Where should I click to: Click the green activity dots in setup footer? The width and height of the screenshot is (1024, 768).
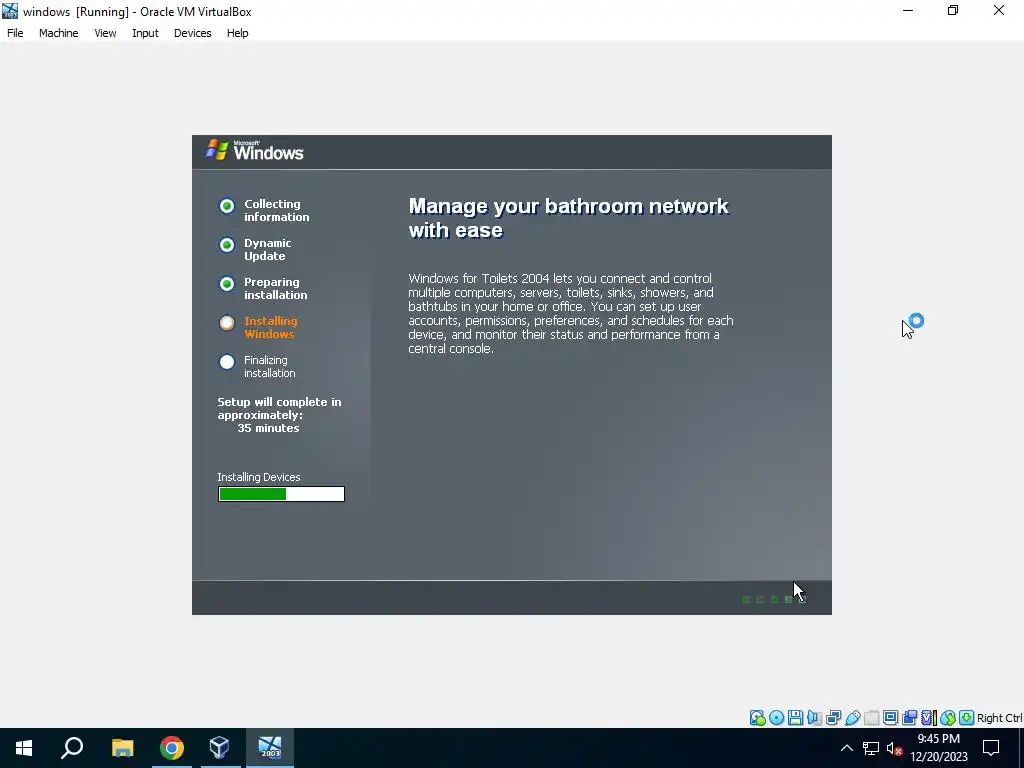pyautogui.click(x=775, y=600)
